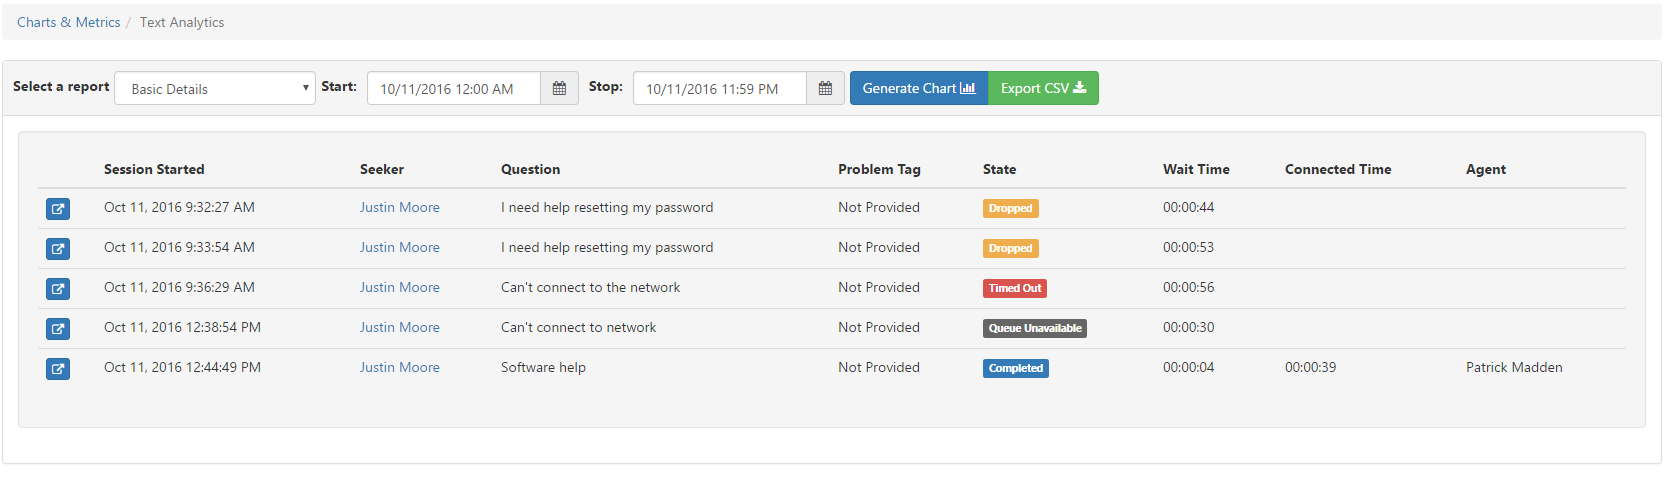
Task: Open session details for 12:44:49 PM row
Action: [58, 369]
